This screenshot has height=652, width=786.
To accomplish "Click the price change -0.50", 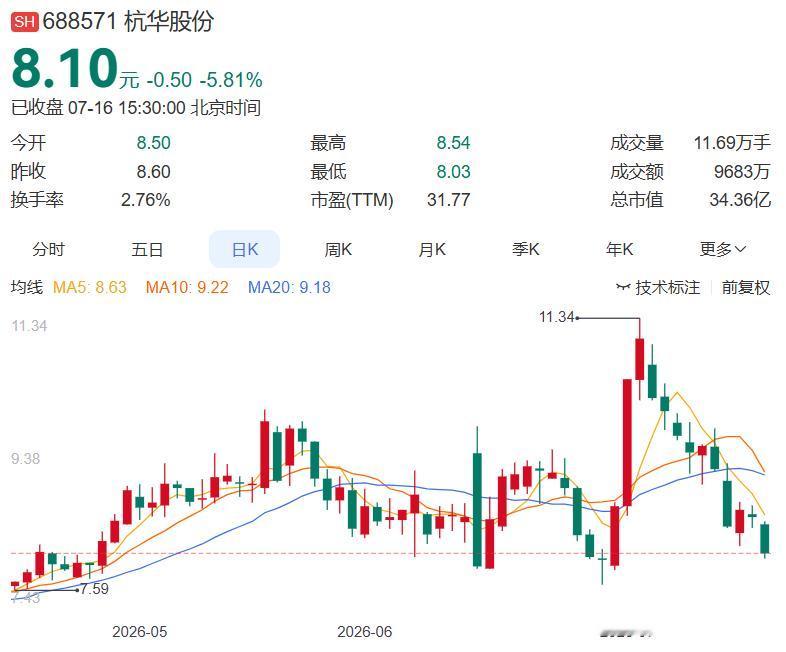I will [169, 80].
